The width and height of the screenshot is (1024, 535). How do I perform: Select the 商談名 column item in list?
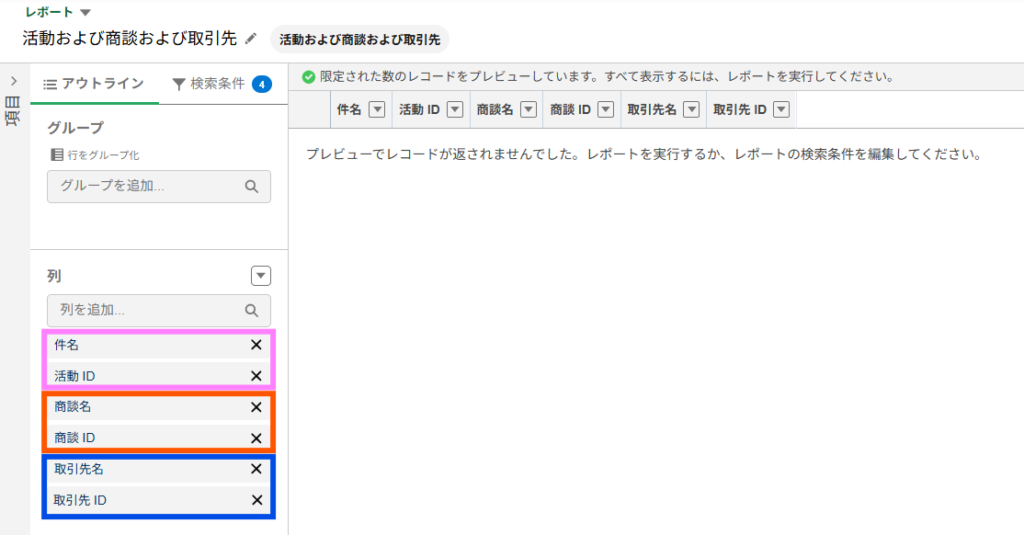159,407
